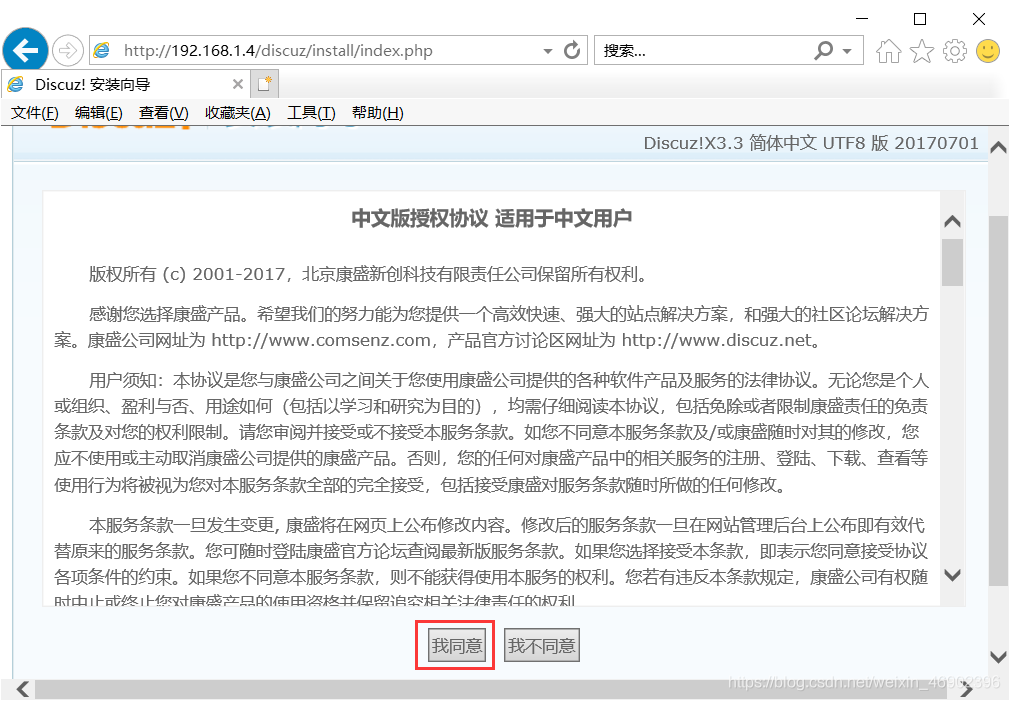Click page vertical scrollbar down arrow

[x=998, y=657]
